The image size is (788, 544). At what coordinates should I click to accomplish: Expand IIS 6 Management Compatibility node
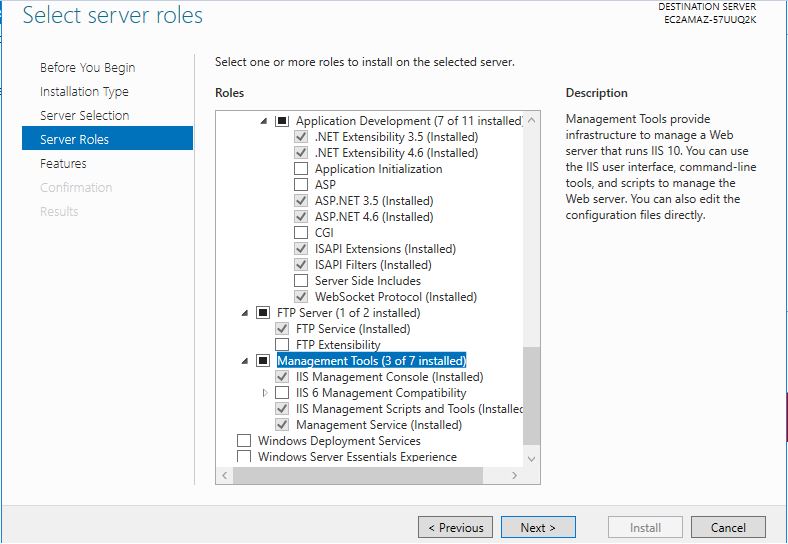tap(265, 393)
